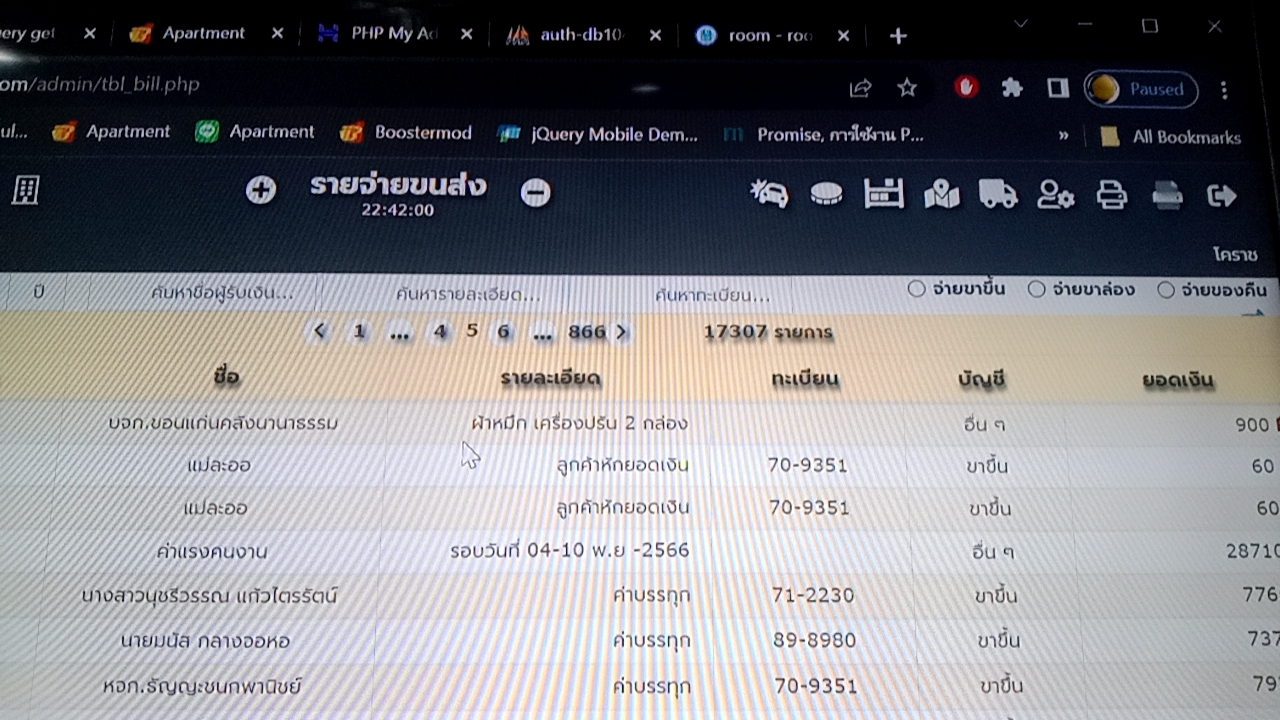Open the user settings gear icon

tap(1055, 195)
